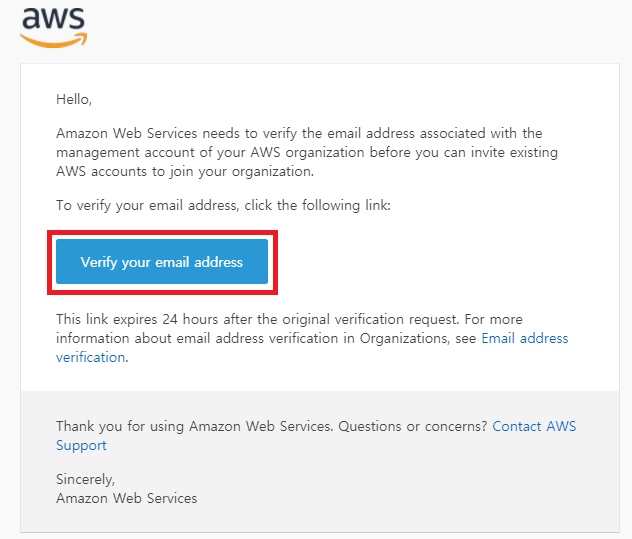
Task: Click the AWS logo in the header
Action: click(x=53, y=20)
